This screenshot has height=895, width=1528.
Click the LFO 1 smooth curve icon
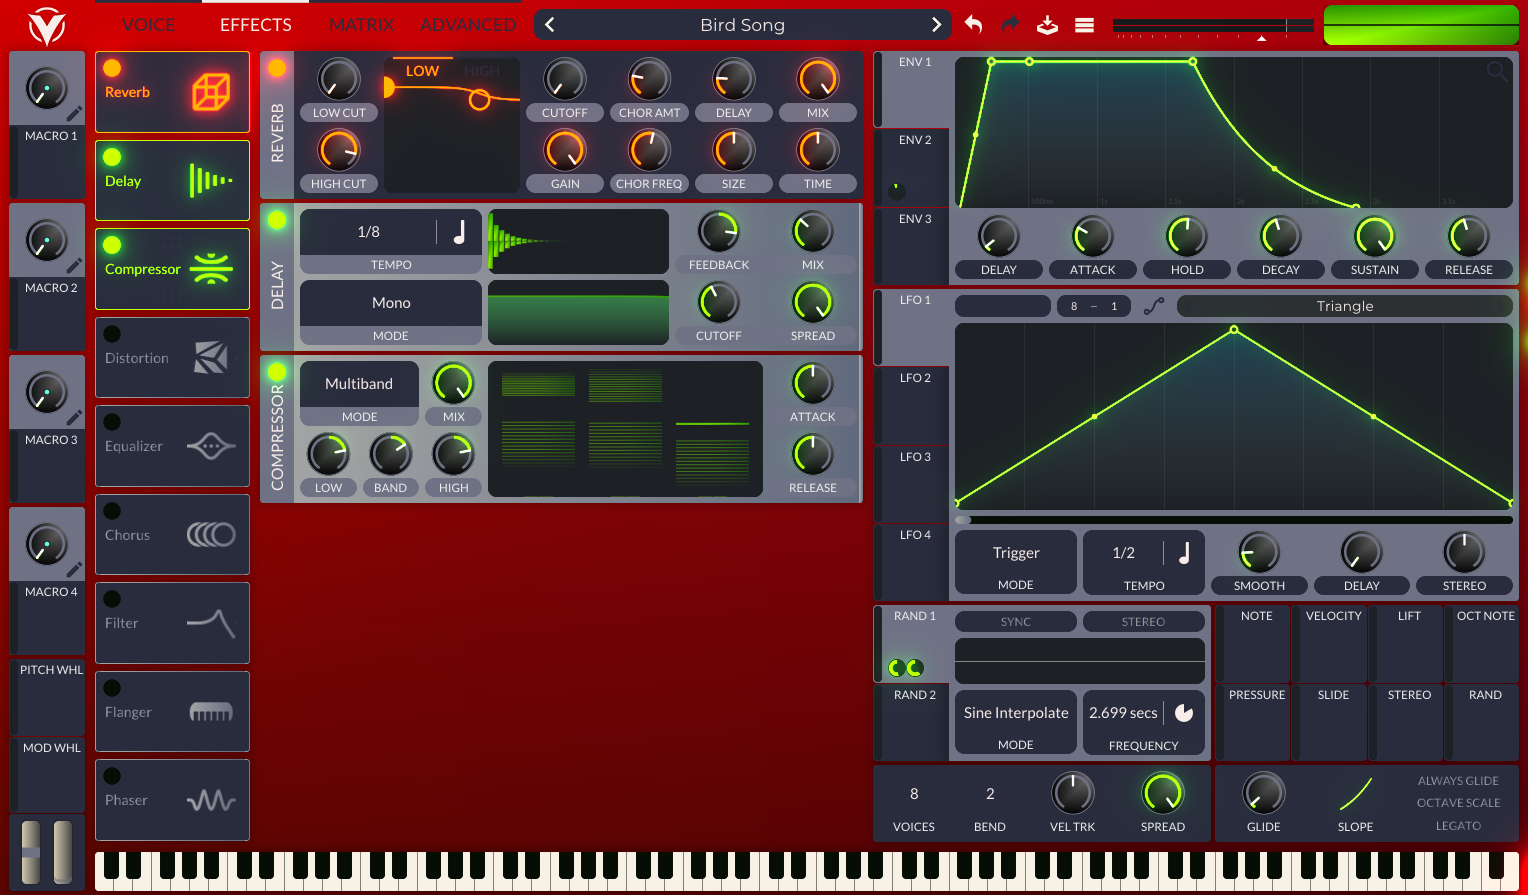(x=1154, y=306)
